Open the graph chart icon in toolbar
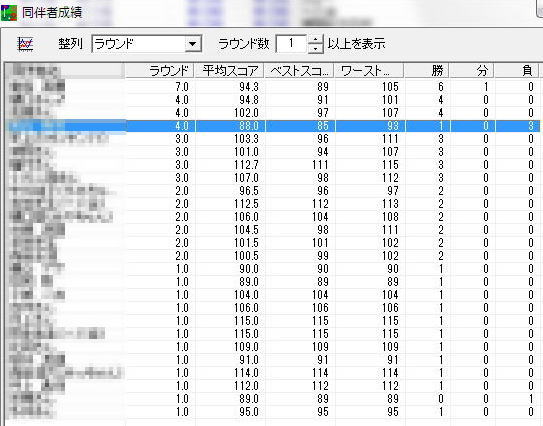 pos(25,44)
